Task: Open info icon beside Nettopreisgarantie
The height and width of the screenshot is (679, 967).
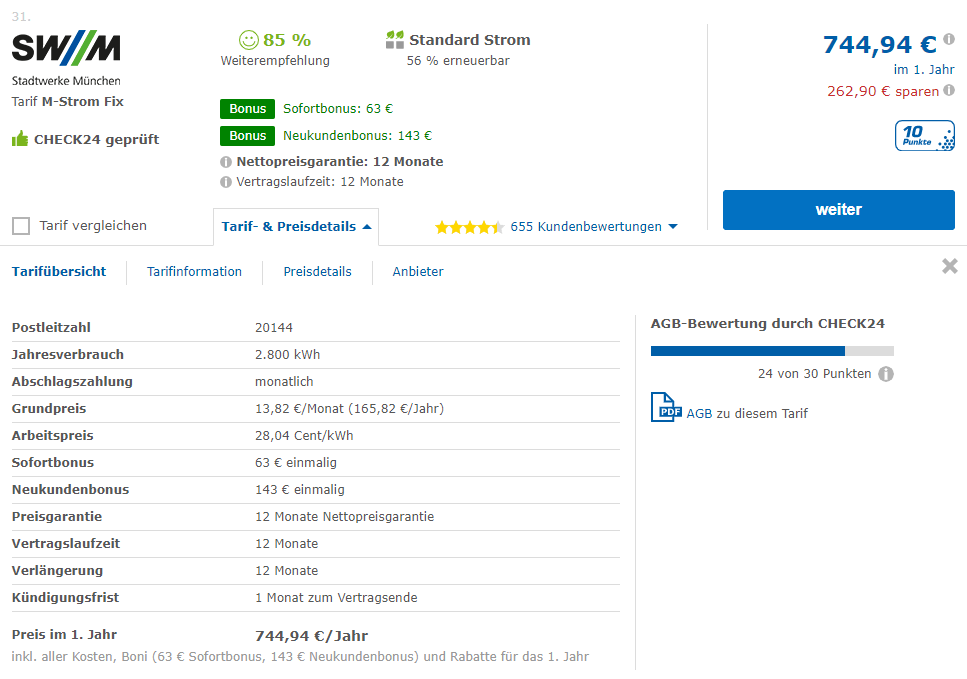Action: (226, 162)
